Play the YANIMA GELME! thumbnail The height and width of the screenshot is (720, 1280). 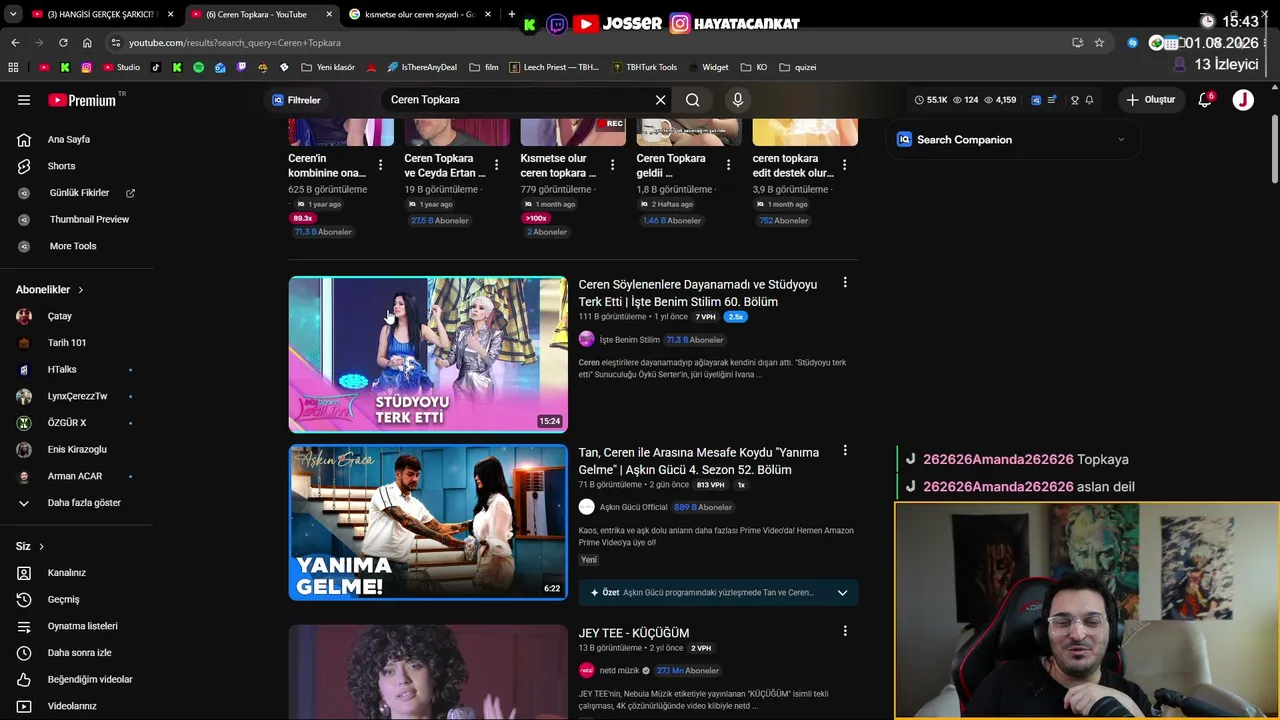[428, 522]
